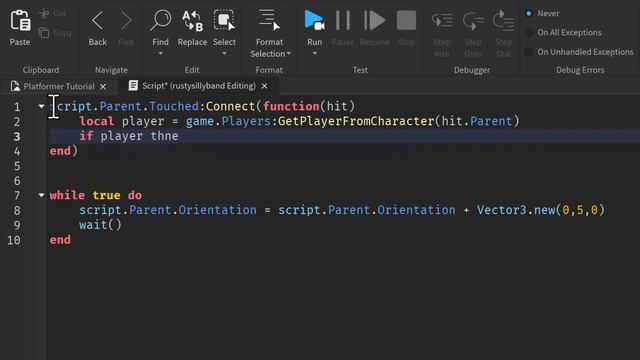The width and height of the screenshot is (640, 360).
Task: Click the Cut scissors icon
Action: click(x=44, y=13)
